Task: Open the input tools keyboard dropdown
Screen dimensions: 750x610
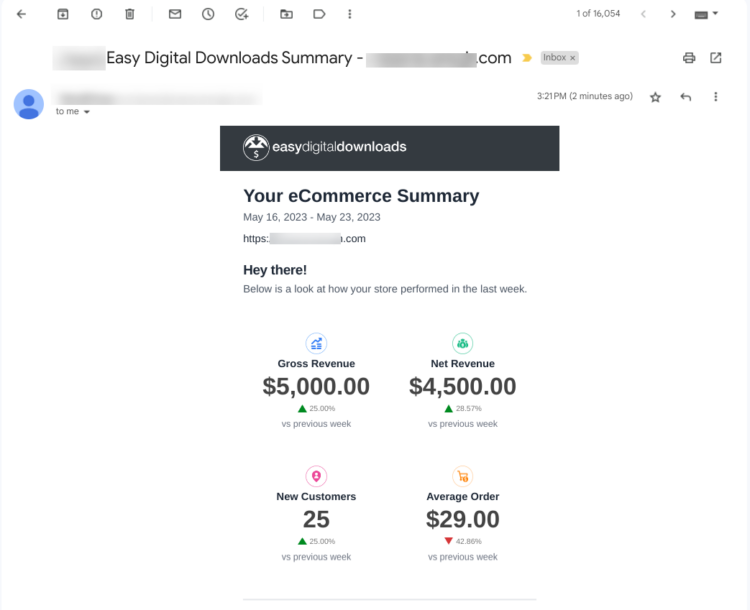Action: tap(706, 14)
